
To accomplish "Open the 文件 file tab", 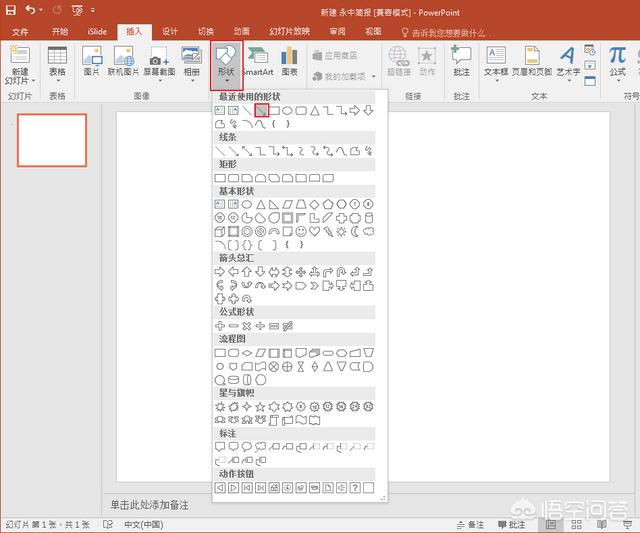I will [x=21, y=31].
